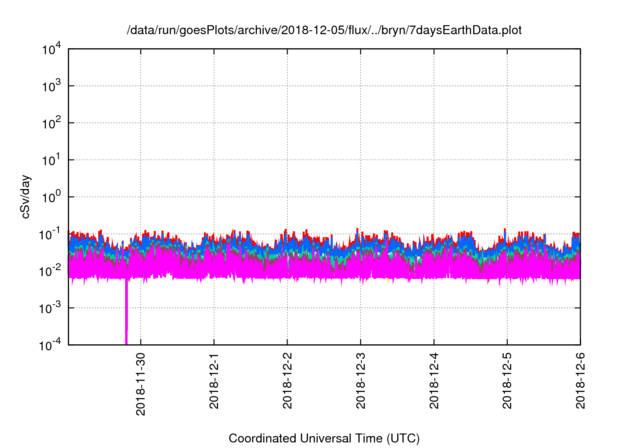
Task: Click the 10^1 y-axis tick label
Action: tap(51, 160)
